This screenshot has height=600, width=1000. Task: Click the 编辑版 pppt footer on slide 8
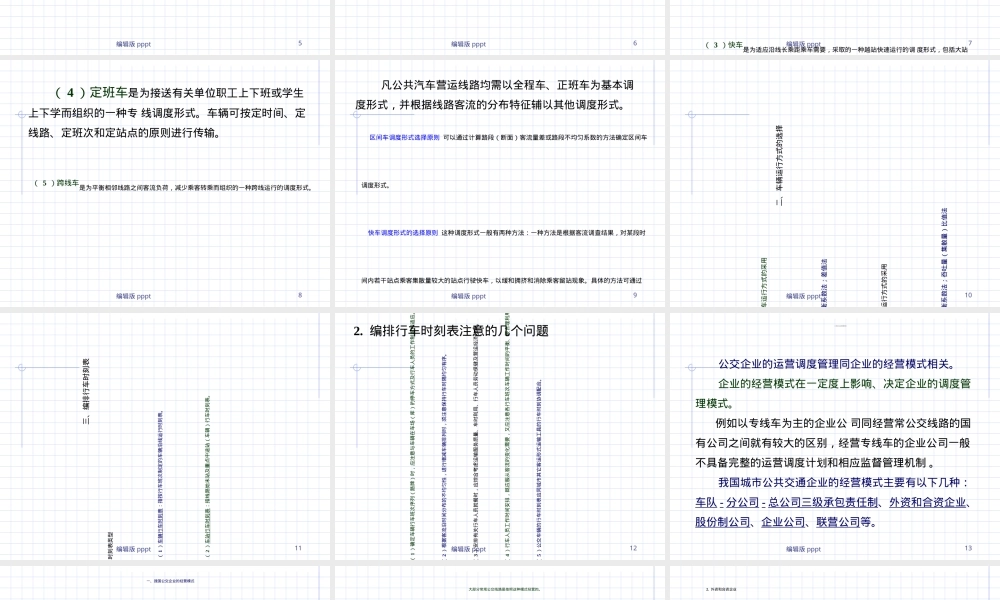pos(133,296)
